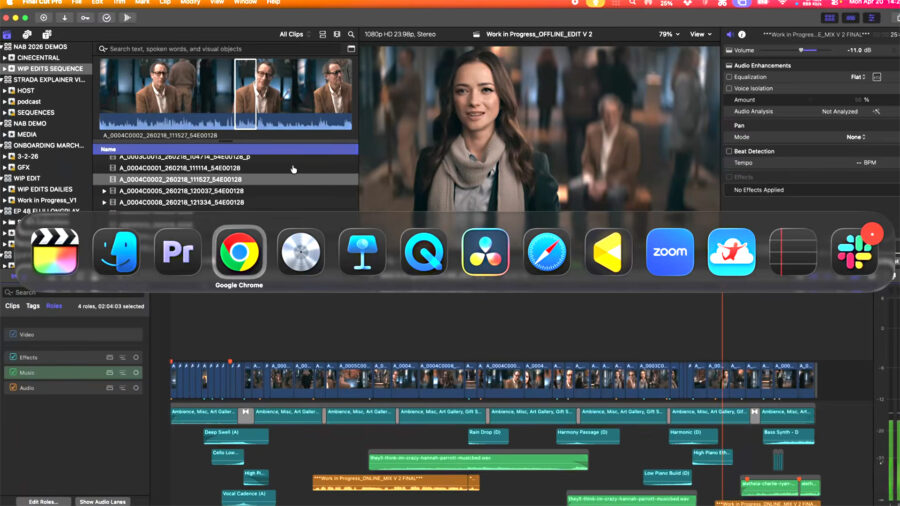Toggle focus circle on the Music role
This screenshot has width=900, height=506.
[x=136, y=372]
